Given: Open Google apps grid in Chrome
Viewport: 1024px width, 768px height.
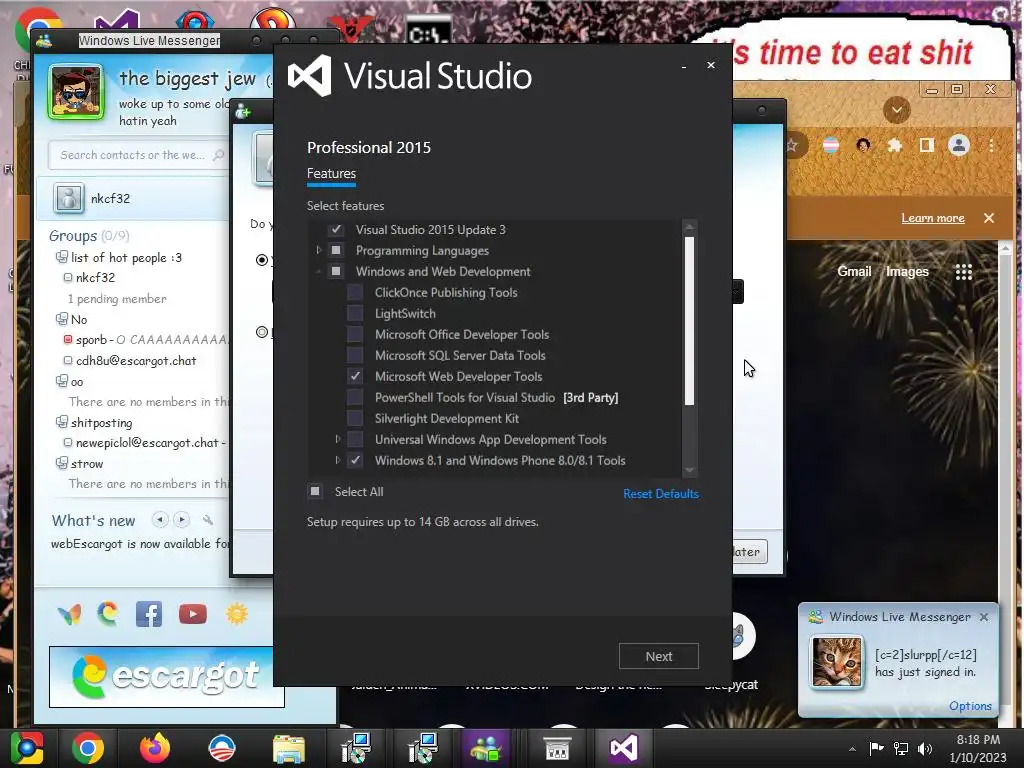Looking at the screenshot, I should point(963,272).
